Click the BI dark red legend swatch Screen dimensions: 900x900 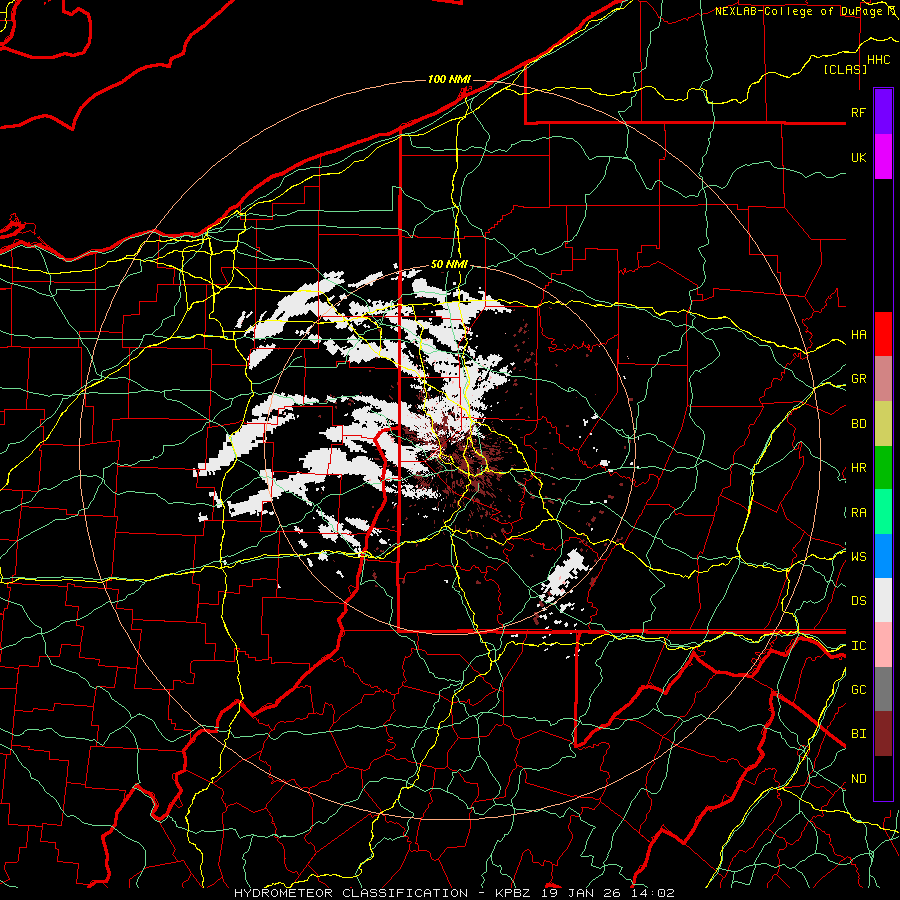[883, 734]
